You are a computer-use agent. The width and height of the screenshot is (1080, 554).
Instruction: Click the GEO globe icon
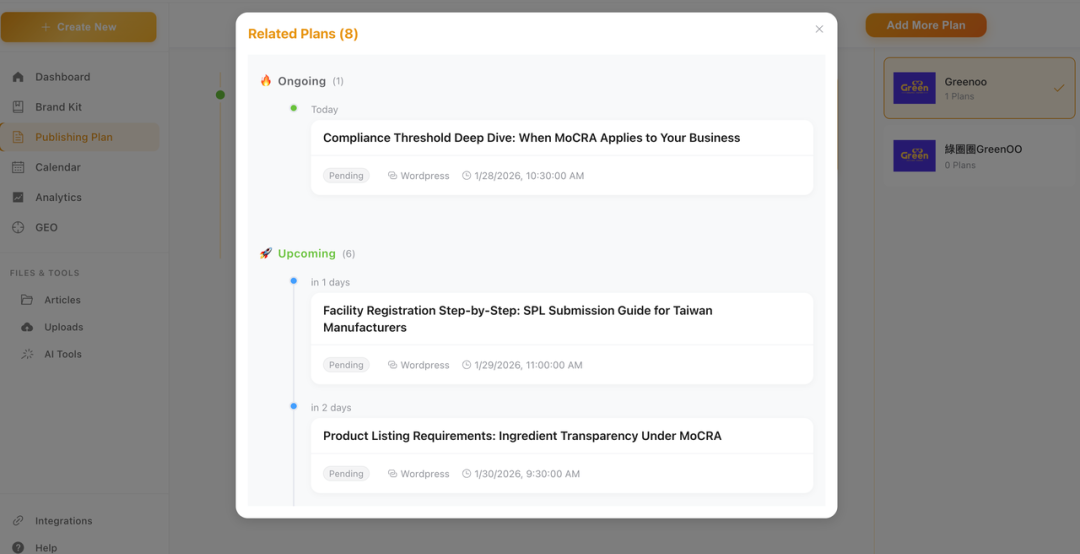coord(18,227)
